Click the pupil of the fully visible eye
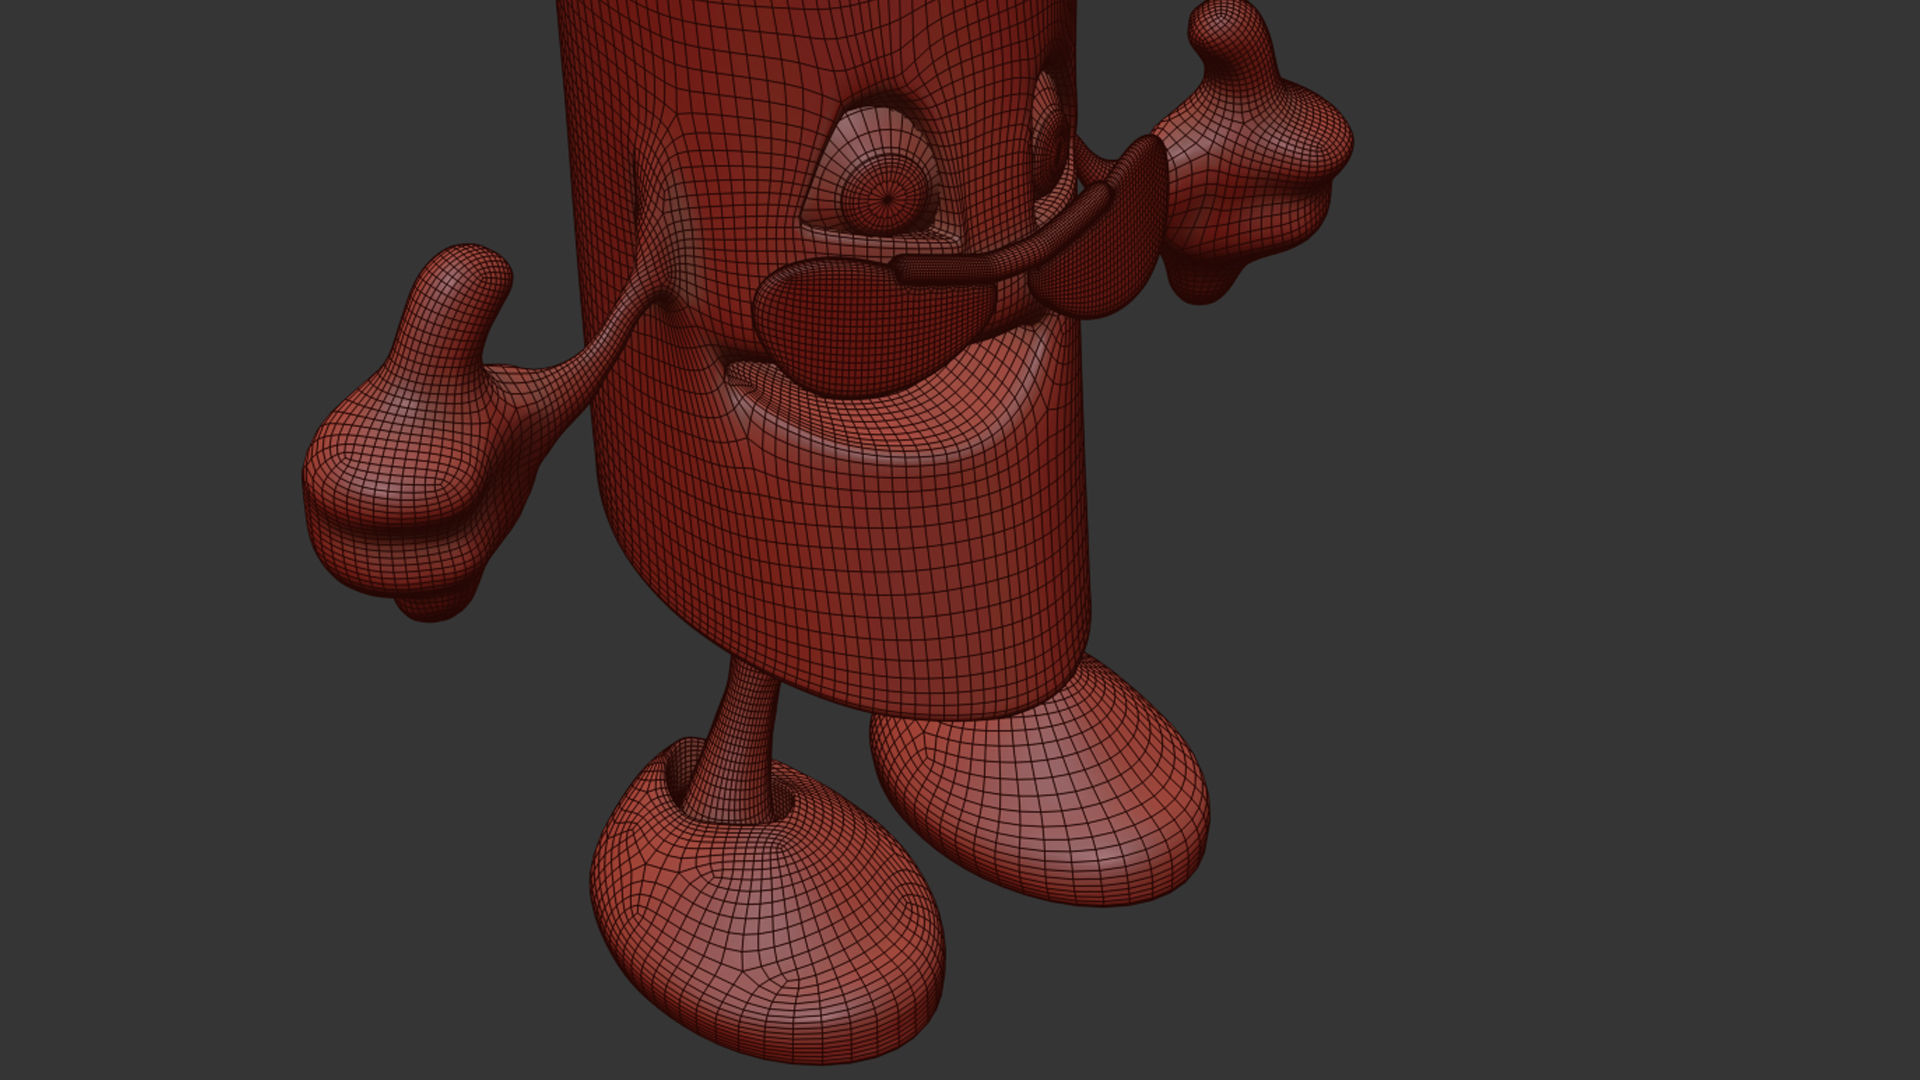The image size is (1920, 1080). coord(887,197)
